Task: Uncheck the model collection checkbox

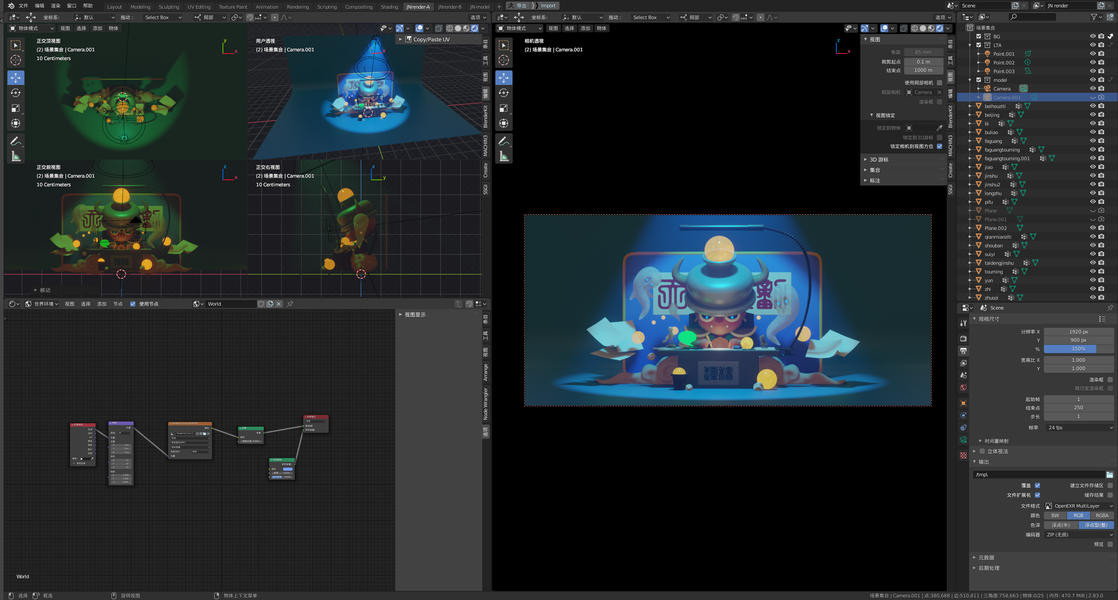Action: (979, 80)
